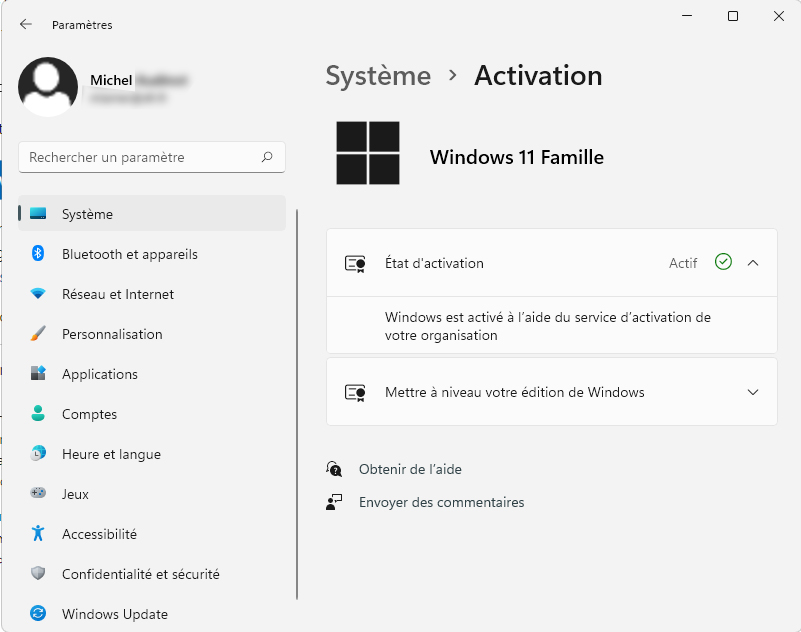Click the green activation checkmark icon

(723, 262)
